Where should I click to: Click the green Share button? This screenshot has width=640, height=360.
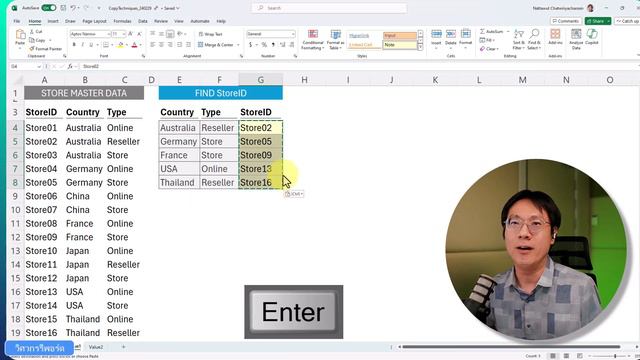pyautogui.click(x=598, y=21)
